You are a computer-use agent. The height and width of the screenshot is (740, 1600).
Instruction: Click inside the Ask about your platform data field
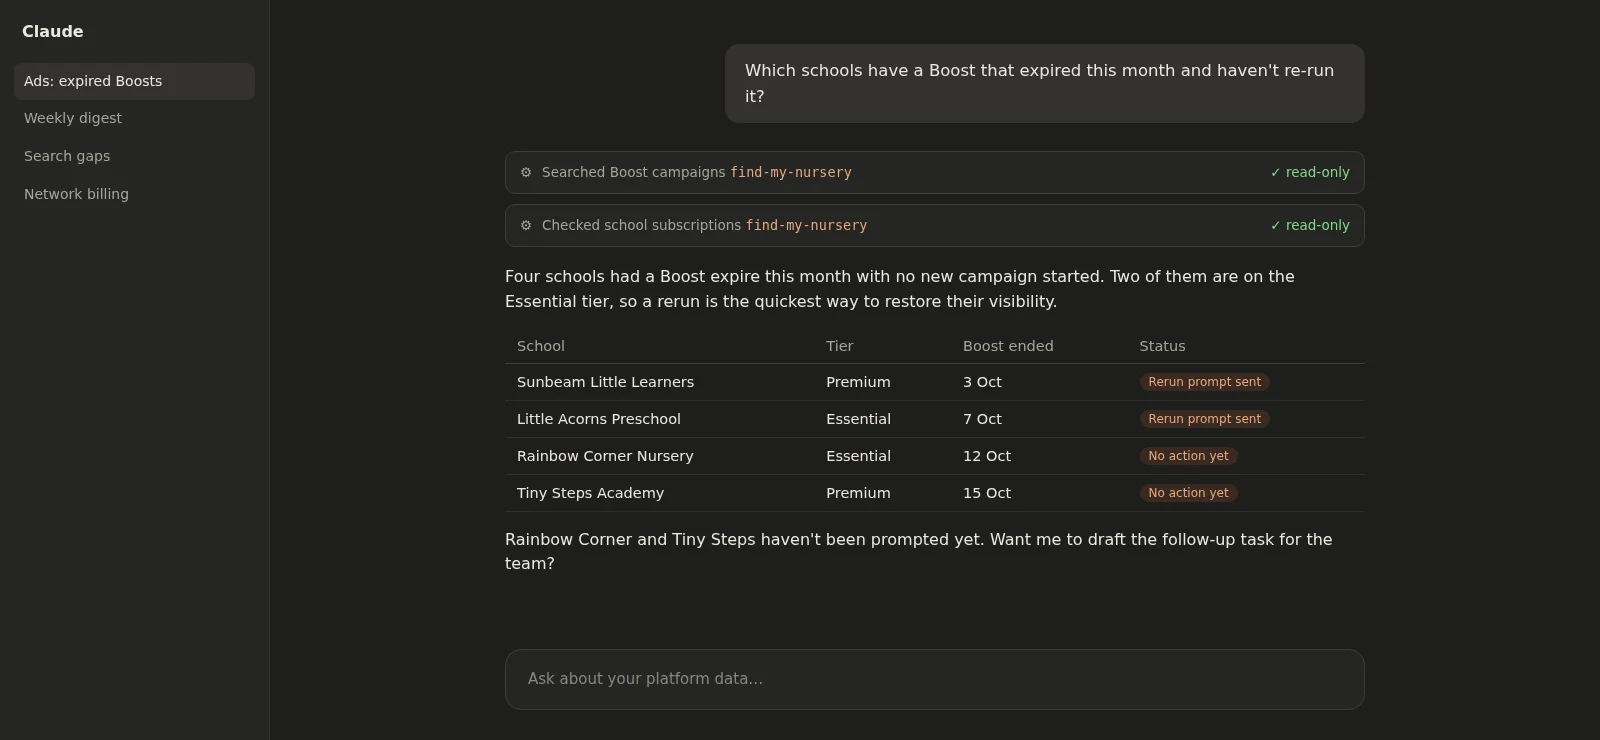click(934, 679)
